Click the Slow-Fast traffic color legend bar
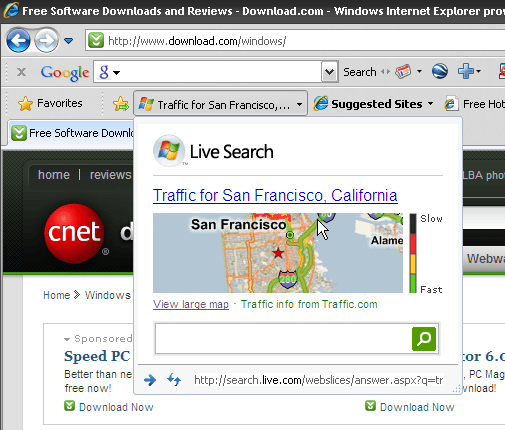The image size is (505, 430). 413,253
